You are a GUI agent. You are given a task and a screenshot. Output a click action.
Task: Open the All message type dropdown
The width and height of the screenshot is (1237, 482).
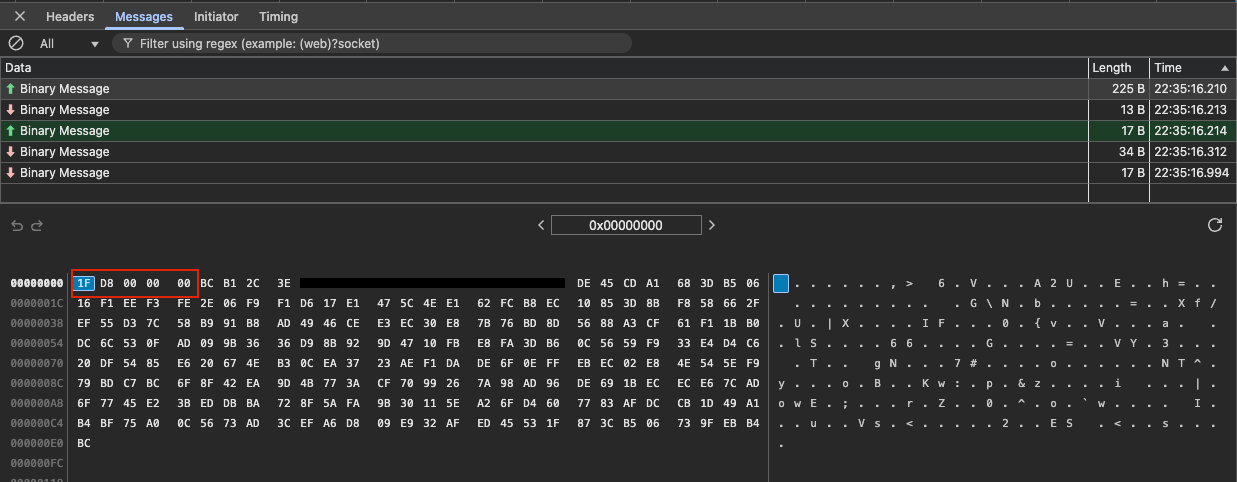pos(69,44)
